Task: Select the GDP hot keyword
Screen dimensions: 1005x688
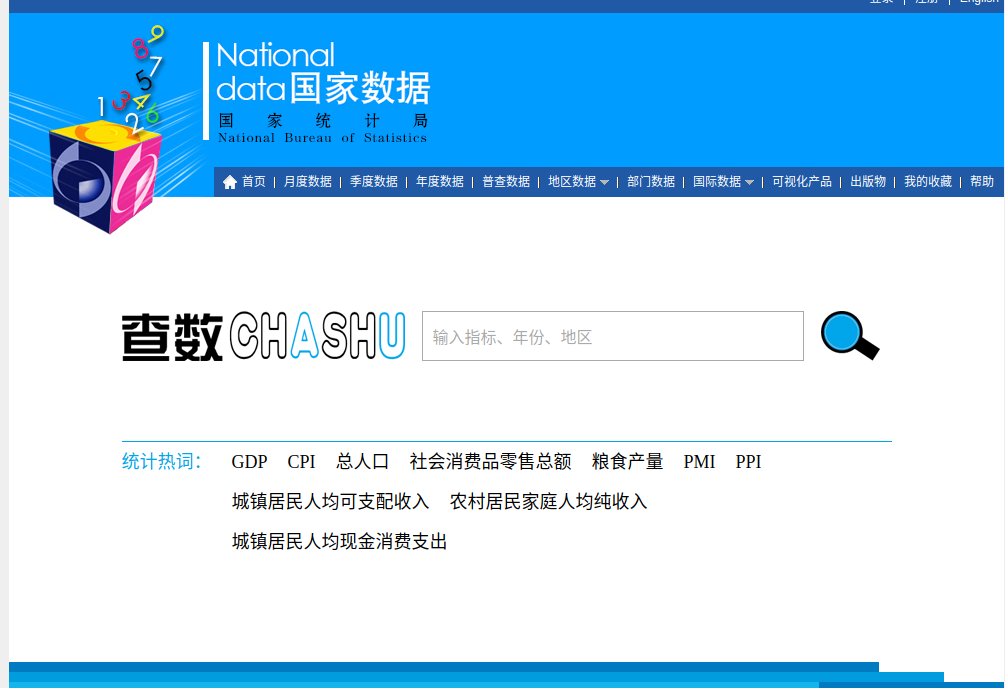Action: [x=249, y=462]
